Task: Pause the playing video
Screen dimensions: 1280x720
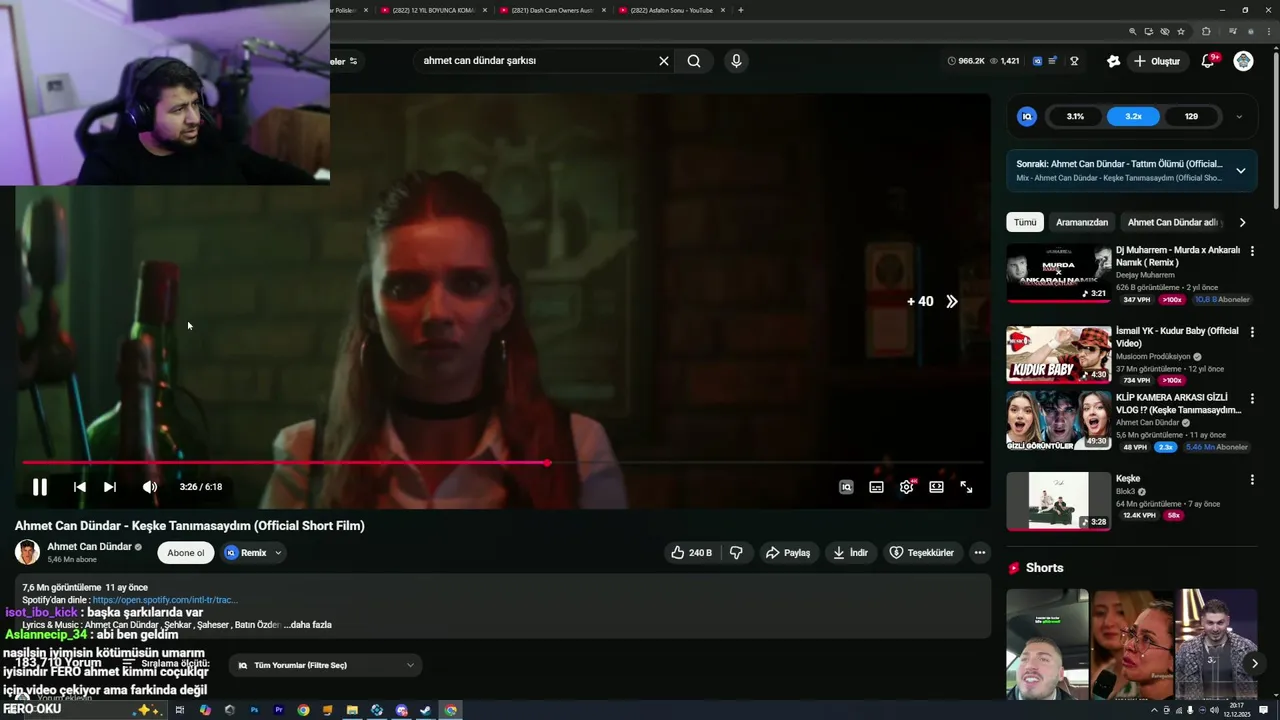Action: tap(40, 487)
